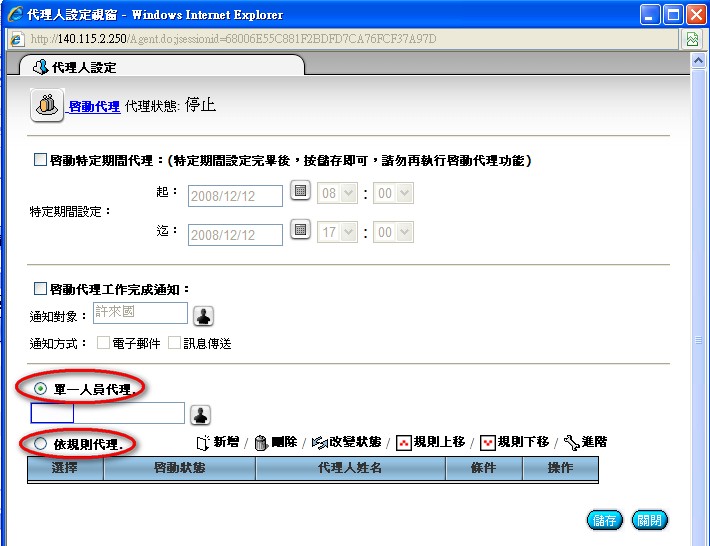Open the end date calendar picker
This screenshot has width=710, height=546.
tap(299, 231)
